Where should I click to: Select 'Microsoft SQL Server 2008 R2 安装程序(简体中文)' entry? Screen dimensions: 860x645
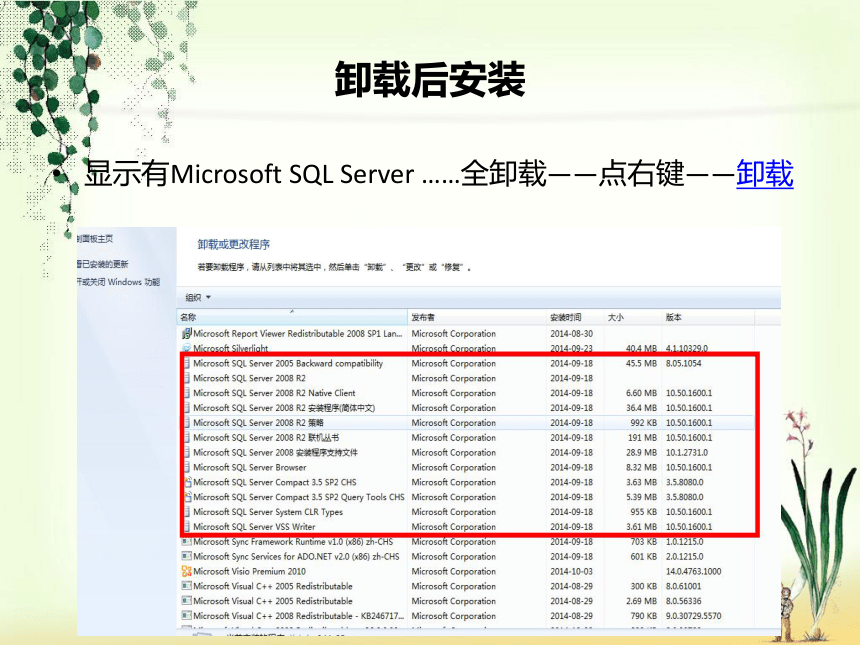pyautogui.click(x=284, y=408)
